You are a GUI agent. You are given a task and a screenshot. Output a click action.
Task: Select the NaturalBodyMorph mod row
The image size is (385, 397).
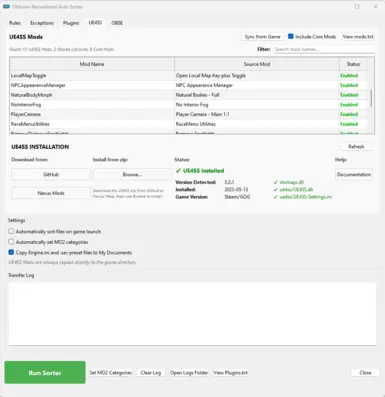[x=189, y=95]
